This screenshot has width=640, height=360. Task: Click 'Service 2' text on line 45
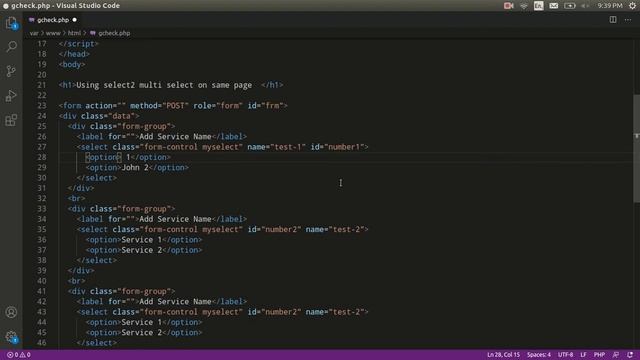click(142, 332)
